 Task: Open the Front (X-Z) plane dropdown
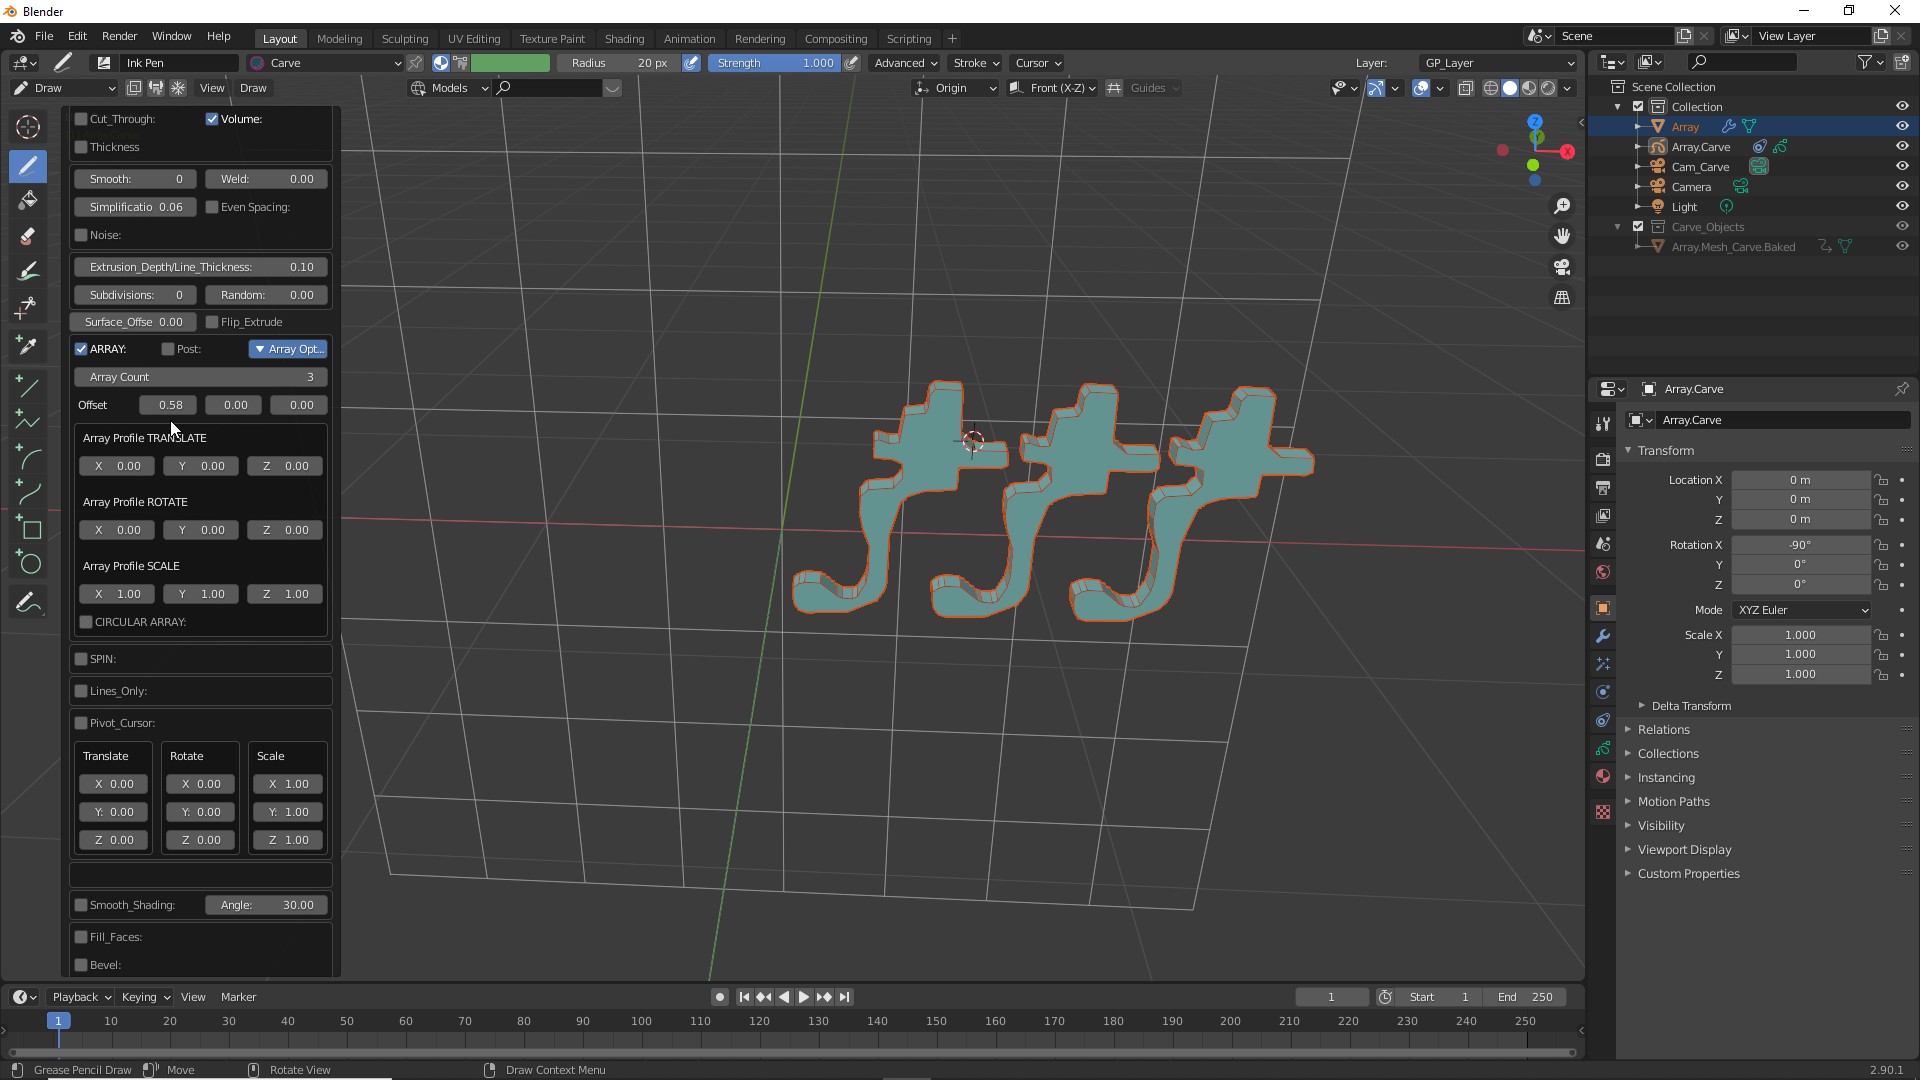1053,88
